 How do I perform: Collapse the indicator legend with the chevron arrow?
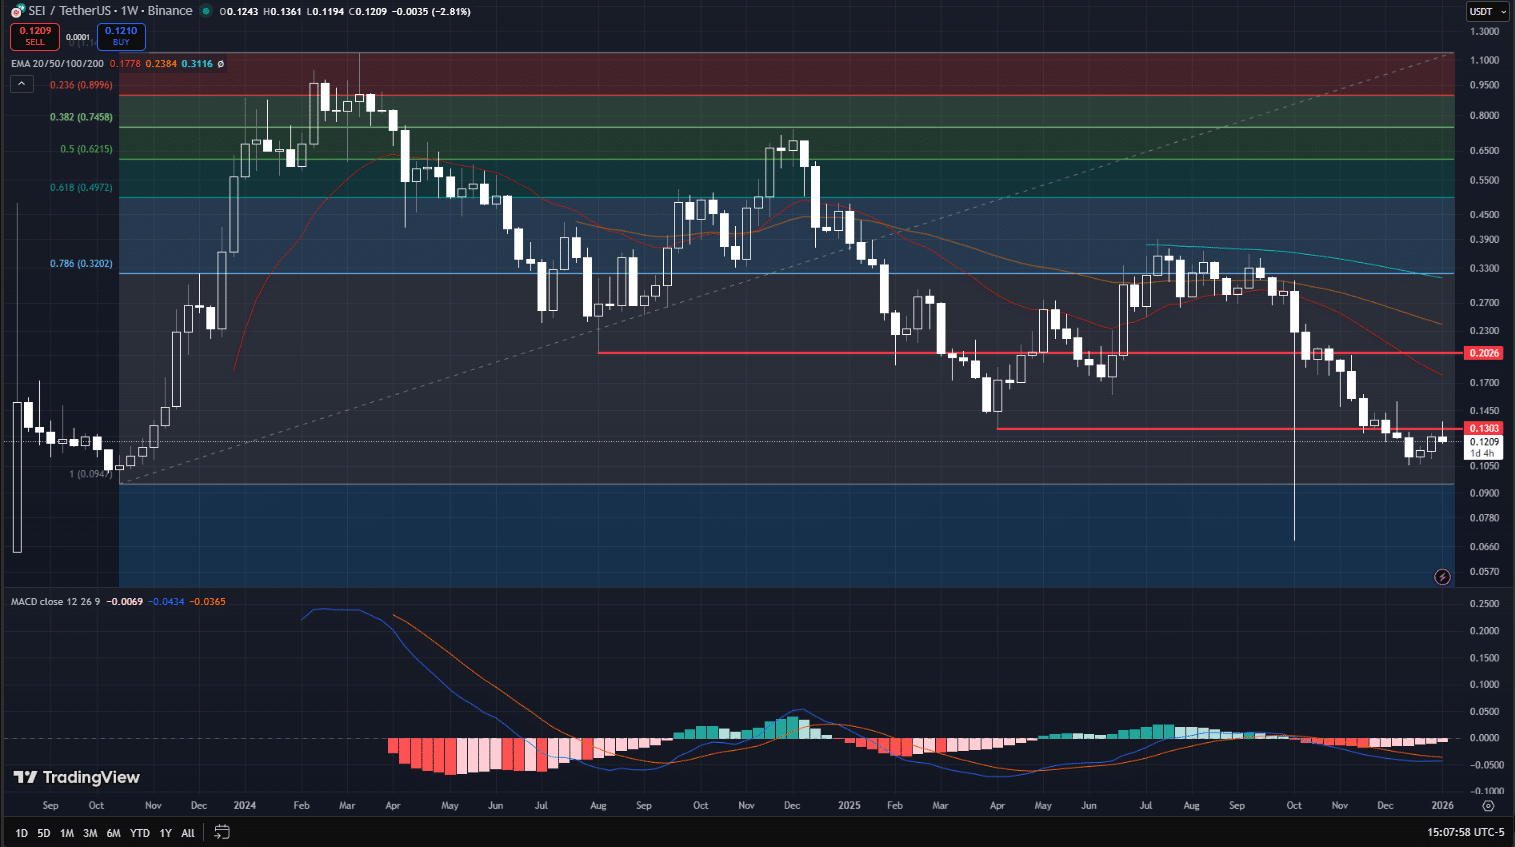21,84
